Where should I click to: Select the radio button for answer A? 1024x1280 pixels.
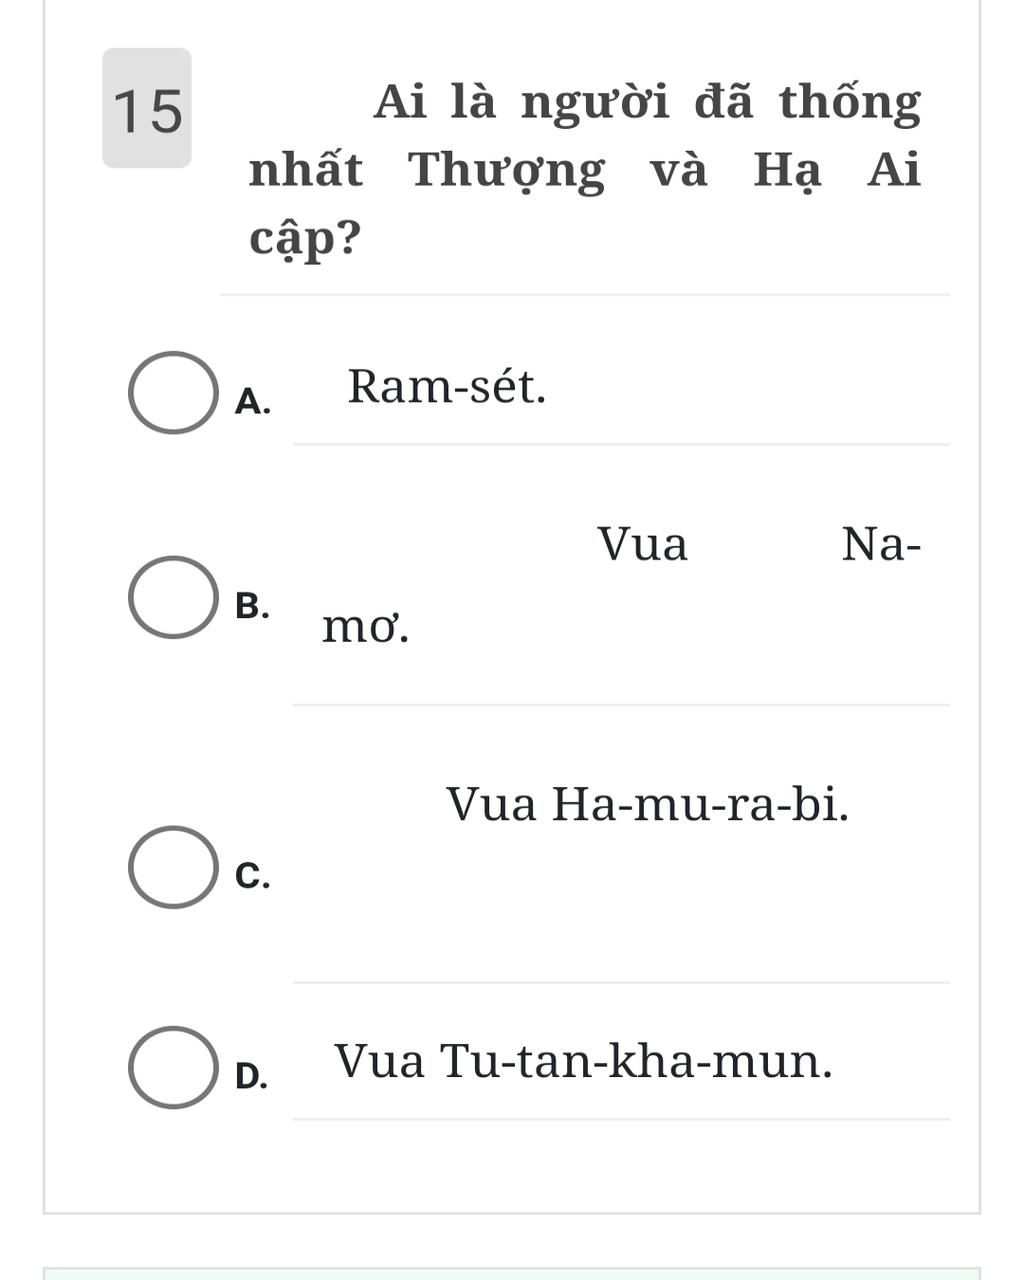[x=173, y=393]
